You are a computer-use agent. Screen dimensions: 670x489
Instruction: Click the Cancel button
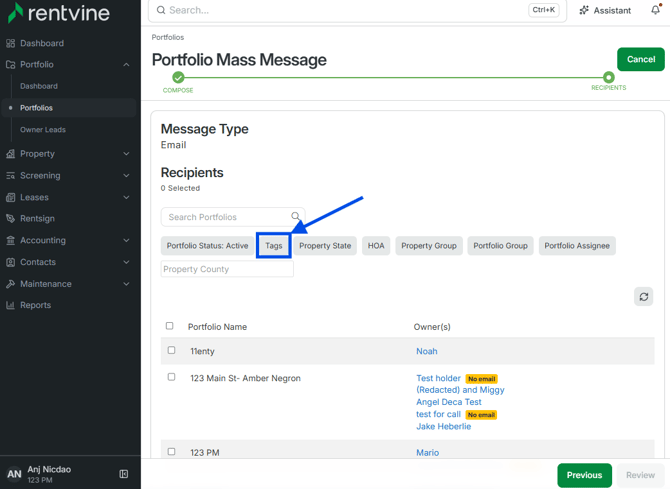pyautogui.click(x=641, y=59)
